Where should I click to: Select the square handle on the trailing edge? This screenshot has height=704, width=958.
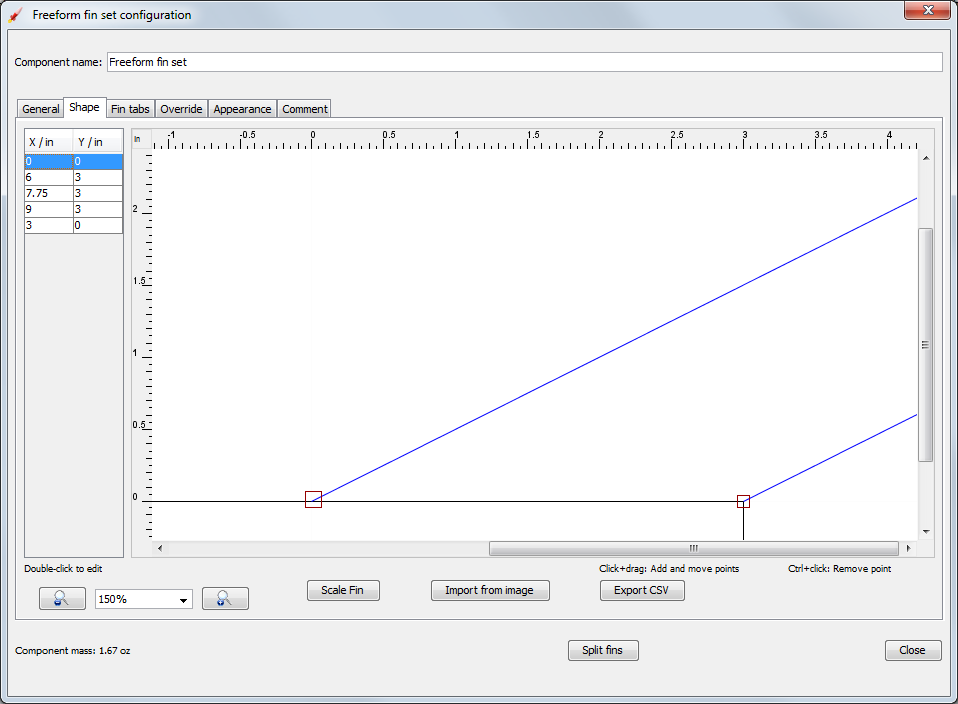click(x=743, y=502)
